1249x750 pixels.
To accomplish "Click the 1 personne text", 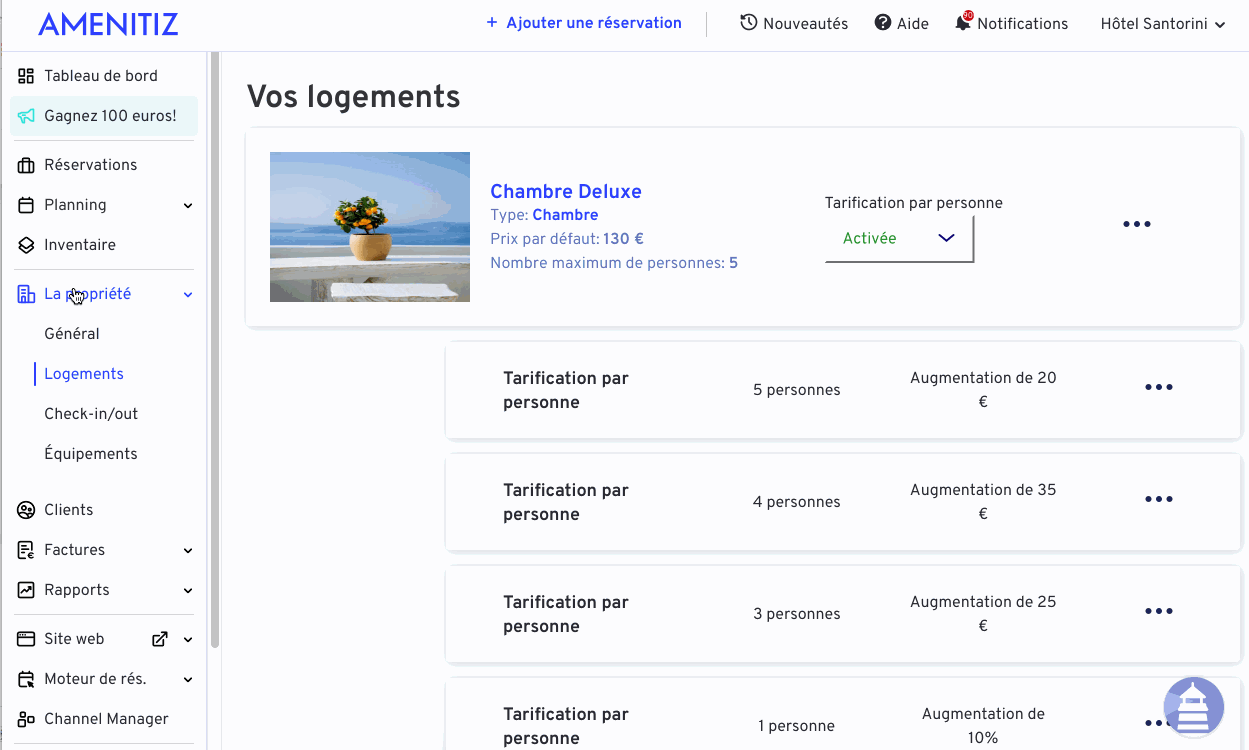I will (797, 726).
